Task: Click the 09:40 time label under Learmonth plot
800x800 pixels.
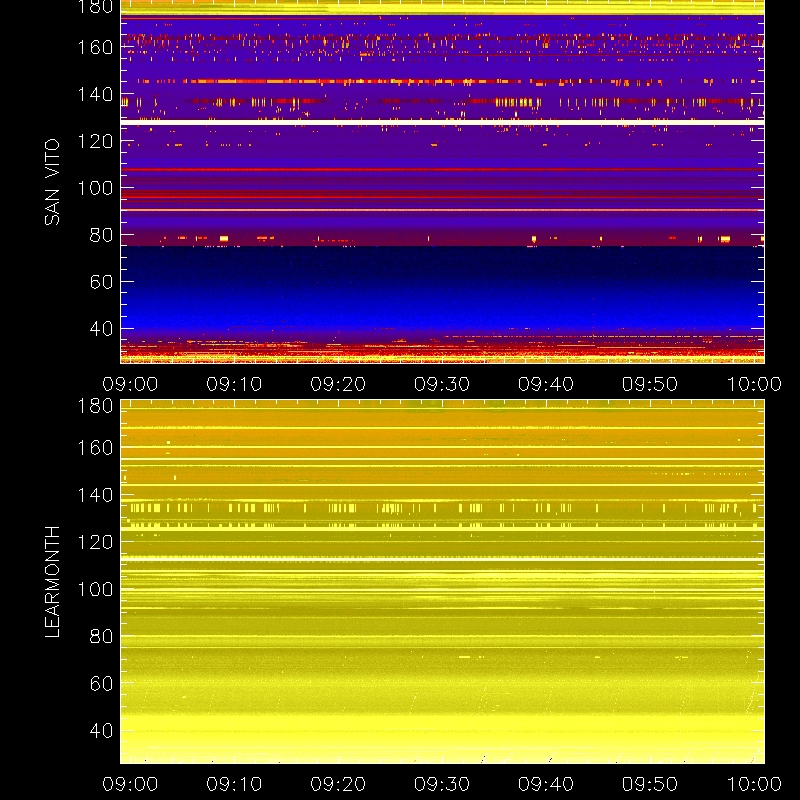Action: click(x=546, y=784)
